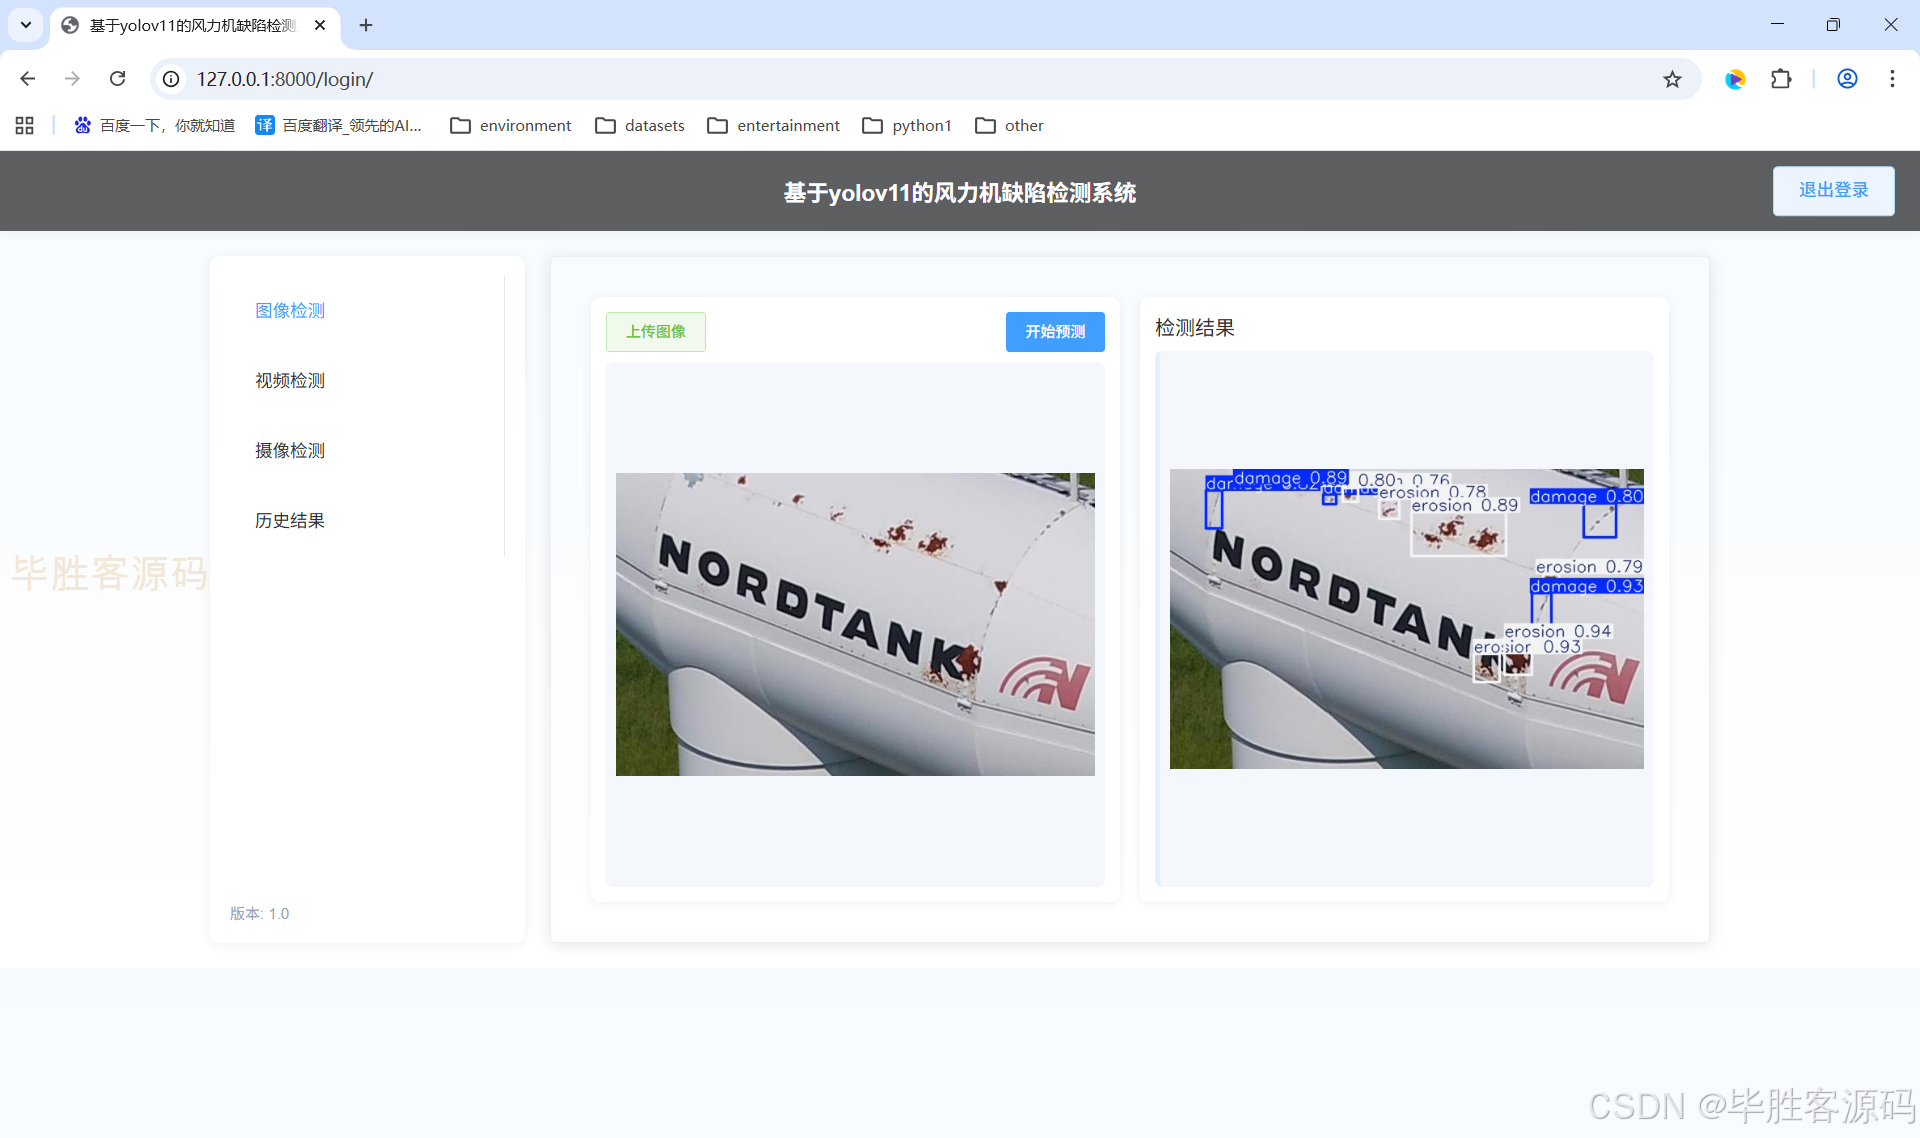
Task: Open the Extensions puzzle icon
Action: coord(1781,79)
